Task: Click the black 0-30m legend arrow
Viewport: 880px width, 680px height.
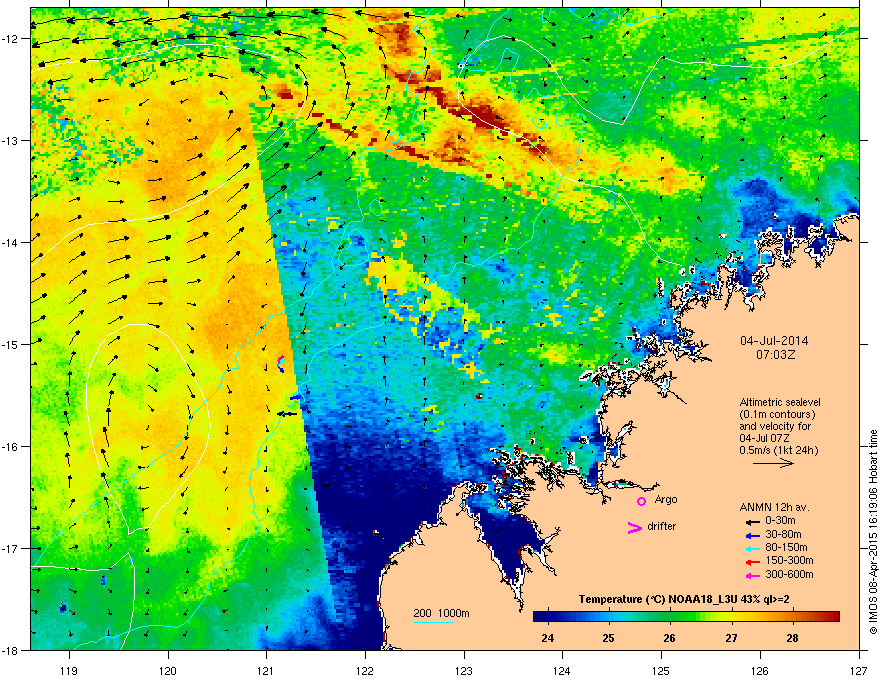Action: click(752, 522)
